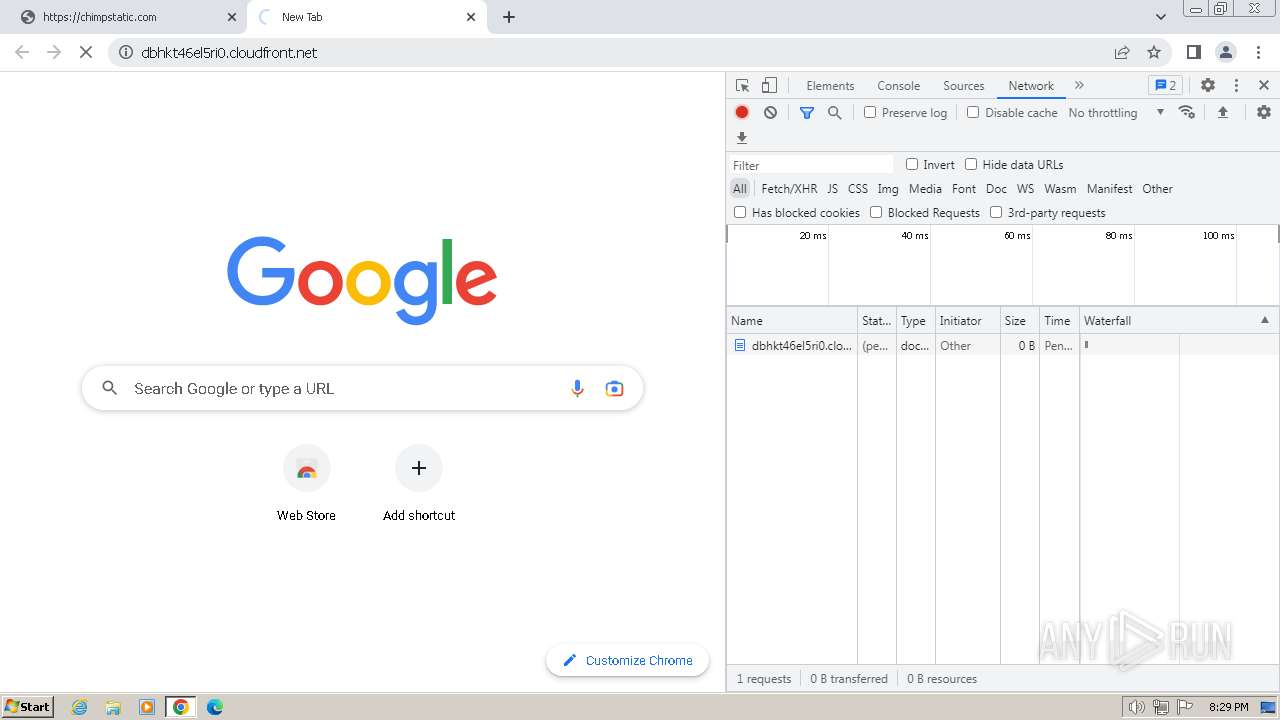Switch to the Elements tab

[830, 86]
